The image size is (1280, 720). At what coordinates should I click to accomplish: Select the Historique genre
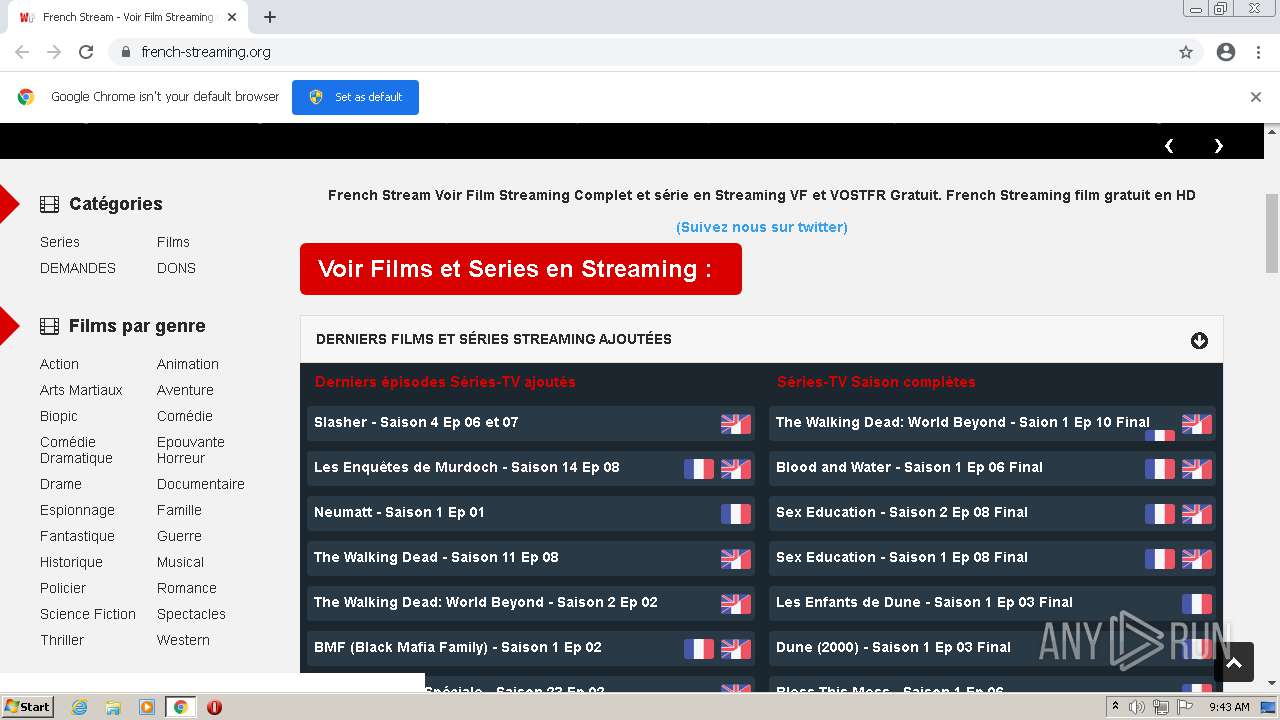(71, 562)
